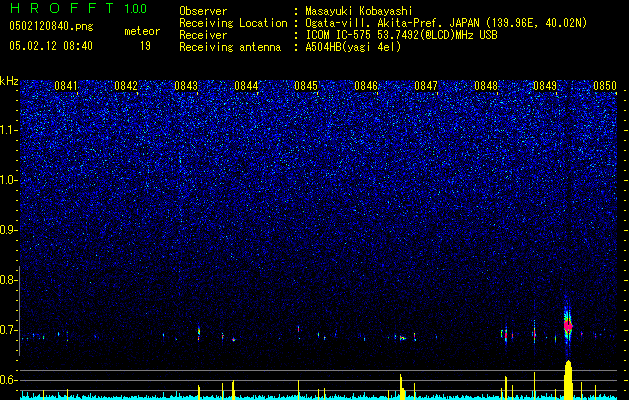Click the HROFFT 1.0.0 title text
Viewport: 629px width, 400px height.
pyautogui.click(x=78, y=8)
